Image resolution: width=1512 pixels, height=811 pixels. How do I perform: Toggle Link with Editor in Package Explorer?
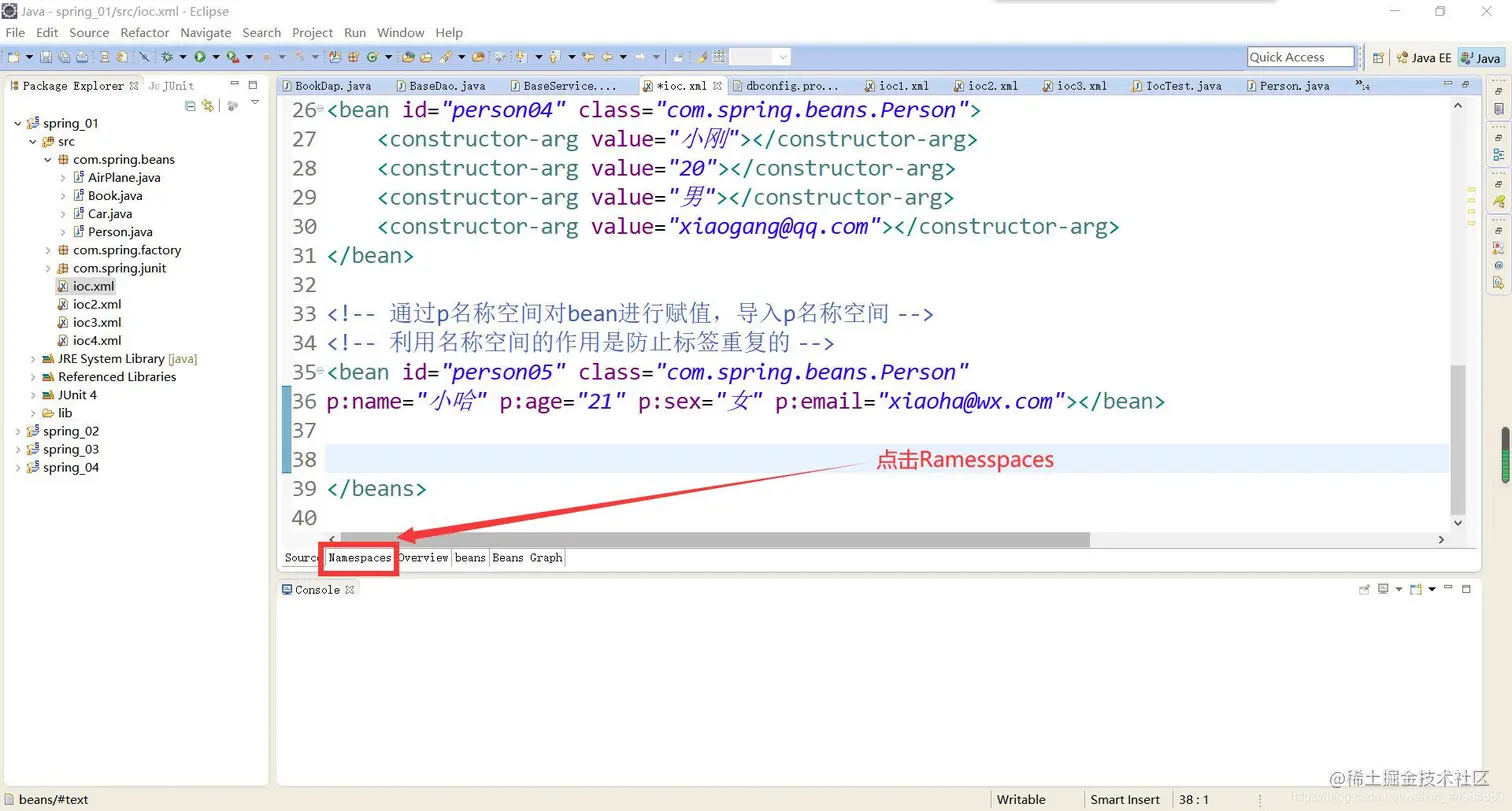208,105
